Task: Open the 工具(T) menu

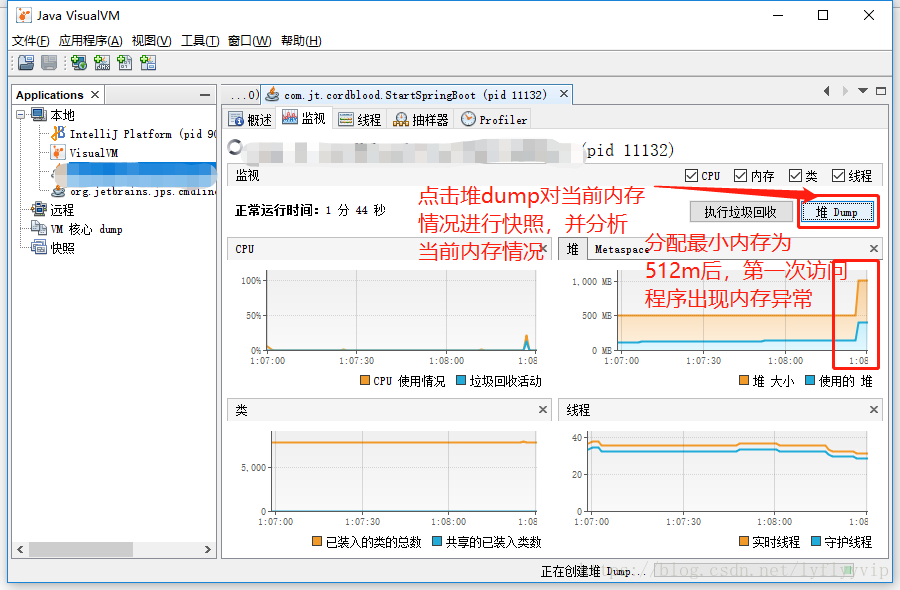Action: pyautogui.click(x=200, y=41)
